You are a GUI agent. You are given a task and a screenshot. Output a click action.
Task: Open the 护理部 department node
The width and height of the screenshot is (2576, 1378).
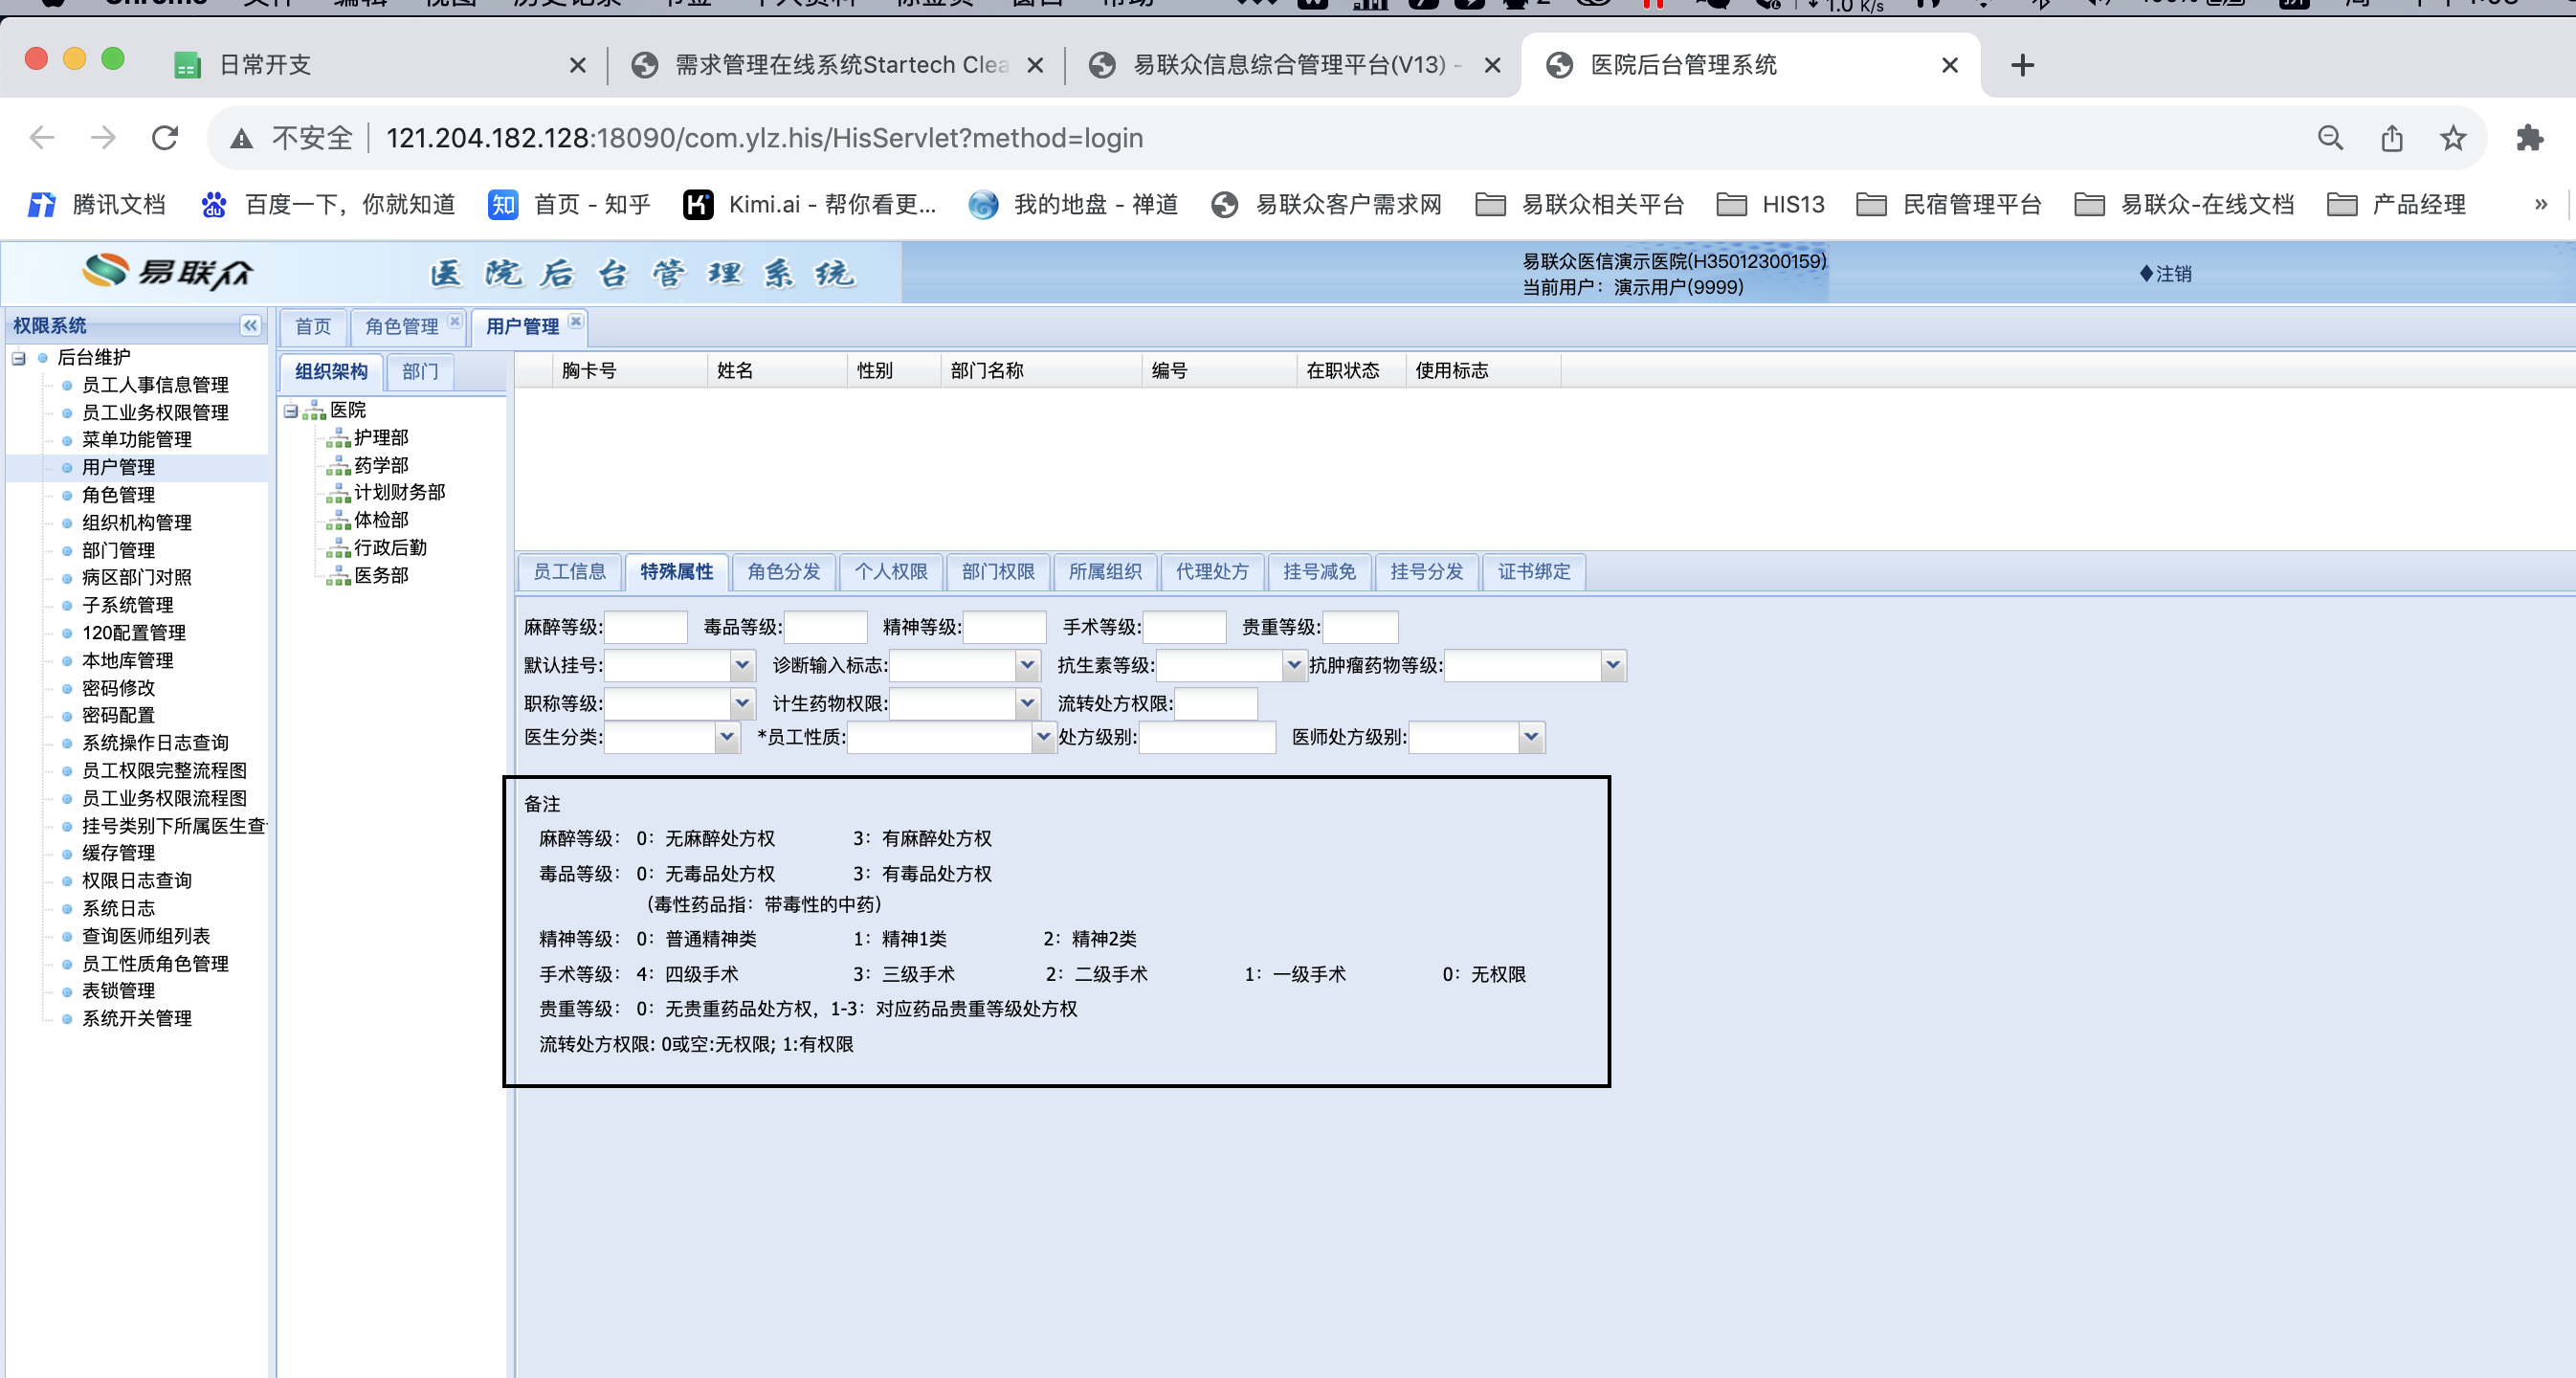click(381, 437)
